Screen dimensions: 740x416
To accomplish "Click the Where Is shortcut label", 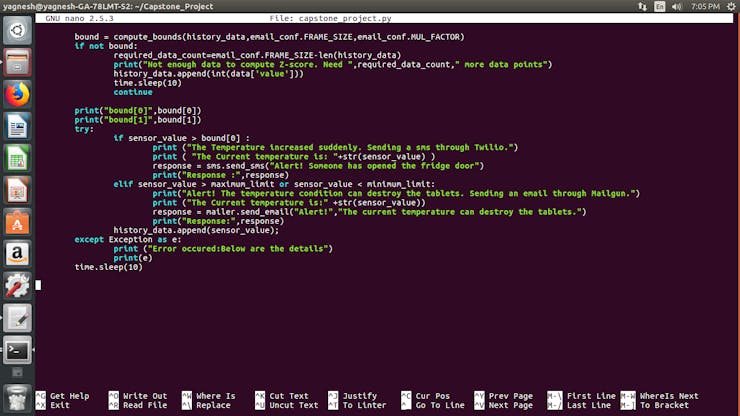I will [216, 396].
